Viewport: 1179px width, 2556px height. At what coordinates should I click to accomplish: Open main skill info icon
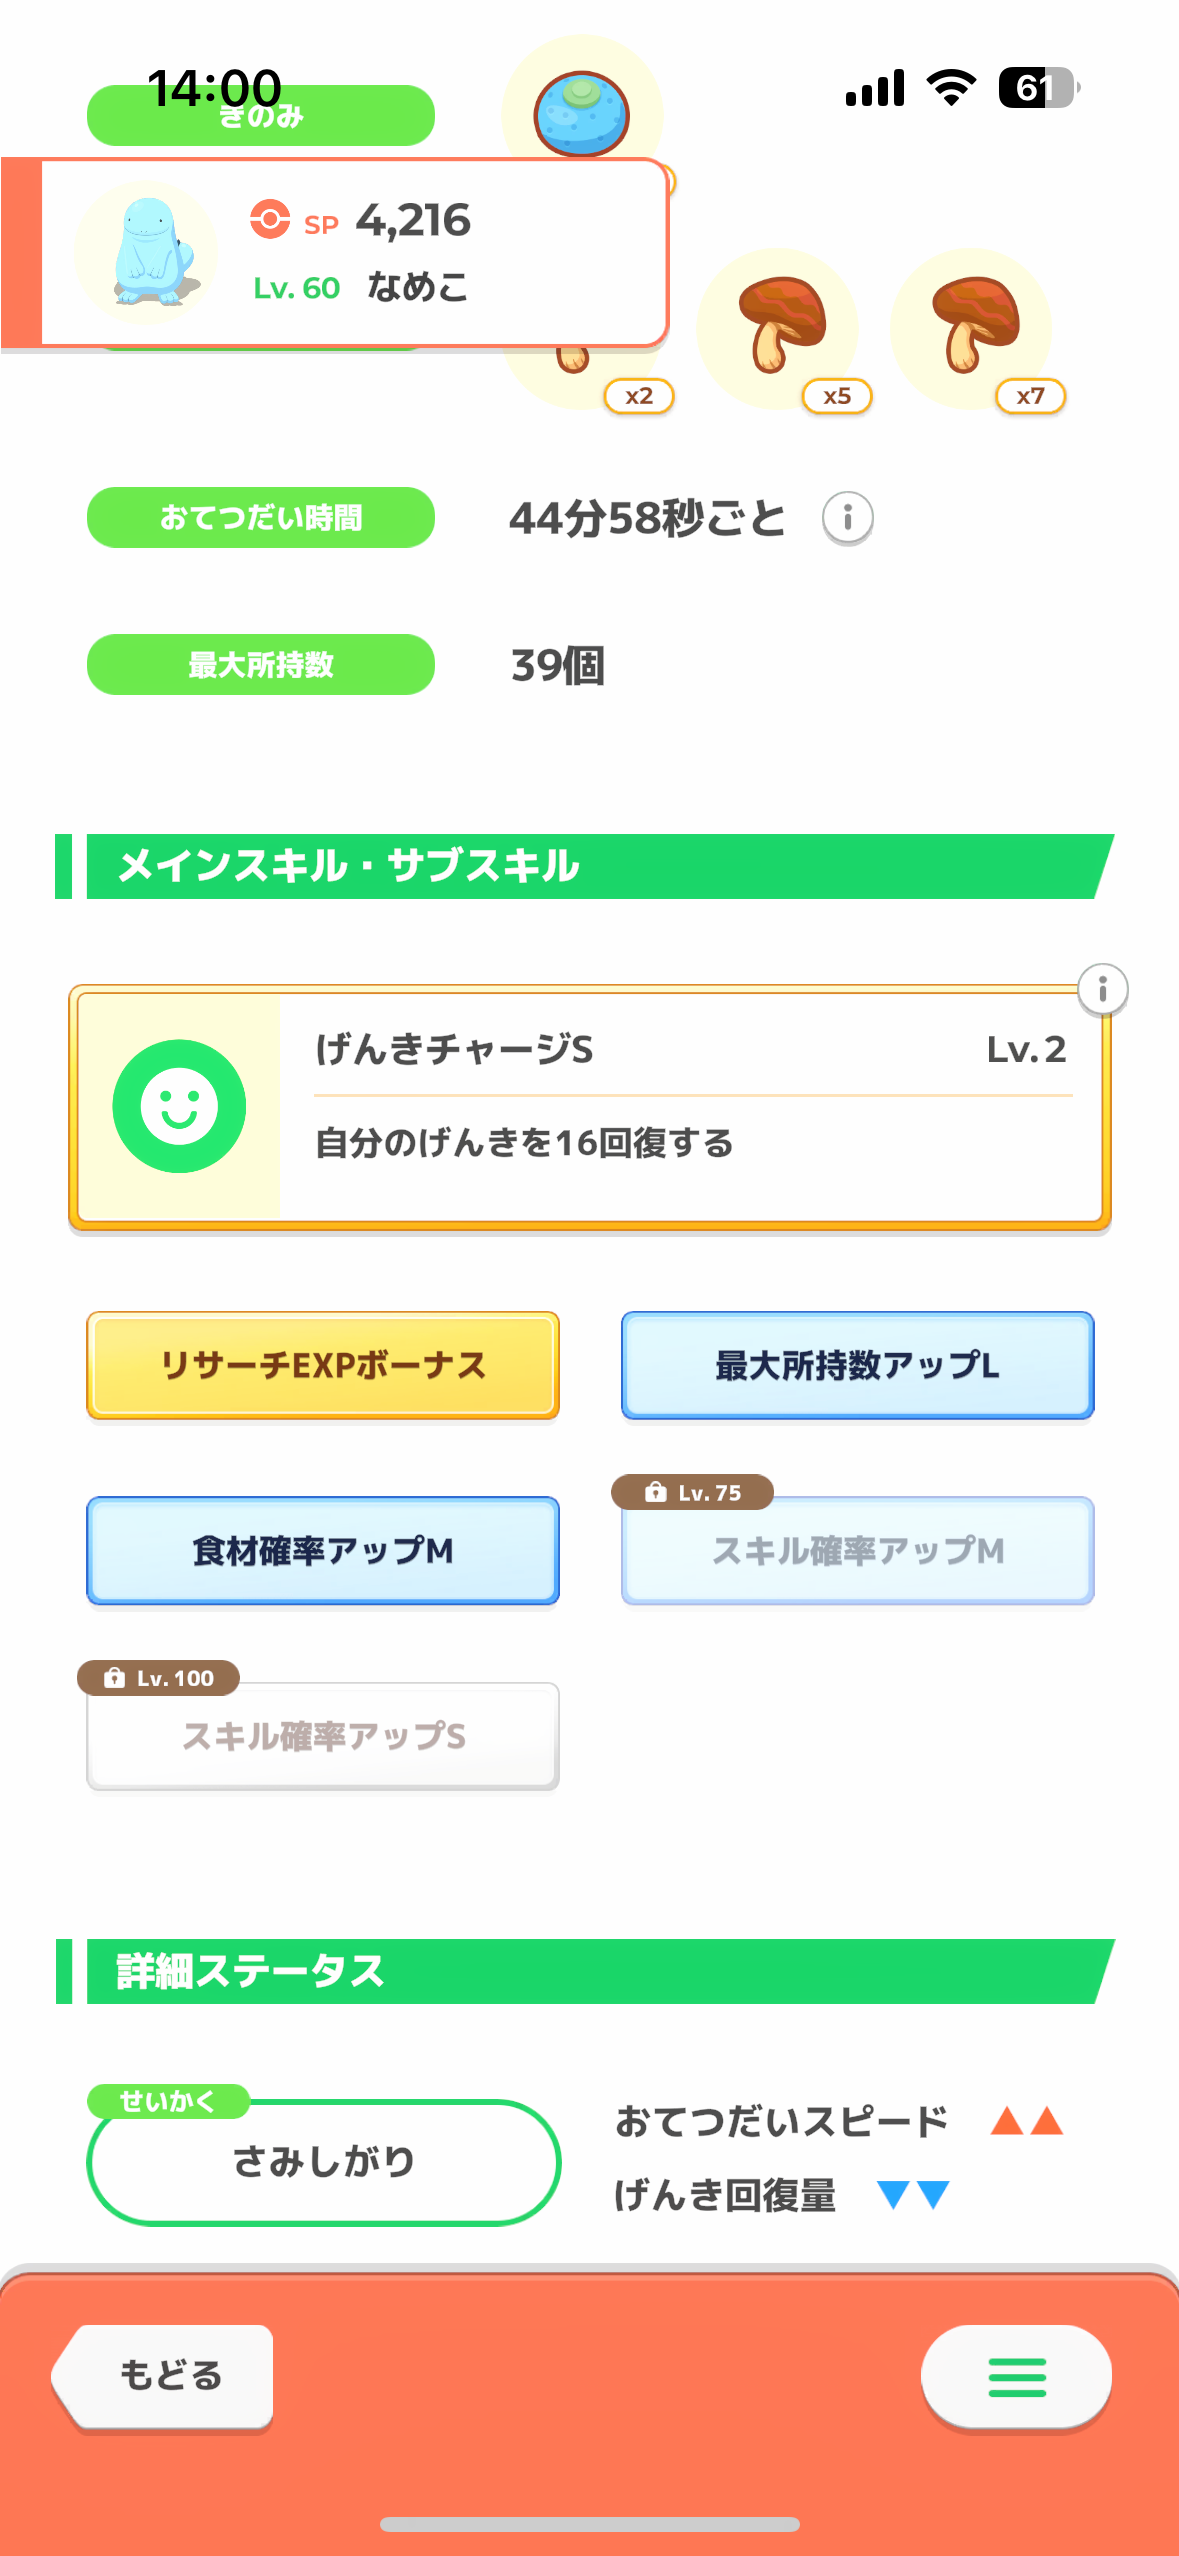click(1102, 989)
